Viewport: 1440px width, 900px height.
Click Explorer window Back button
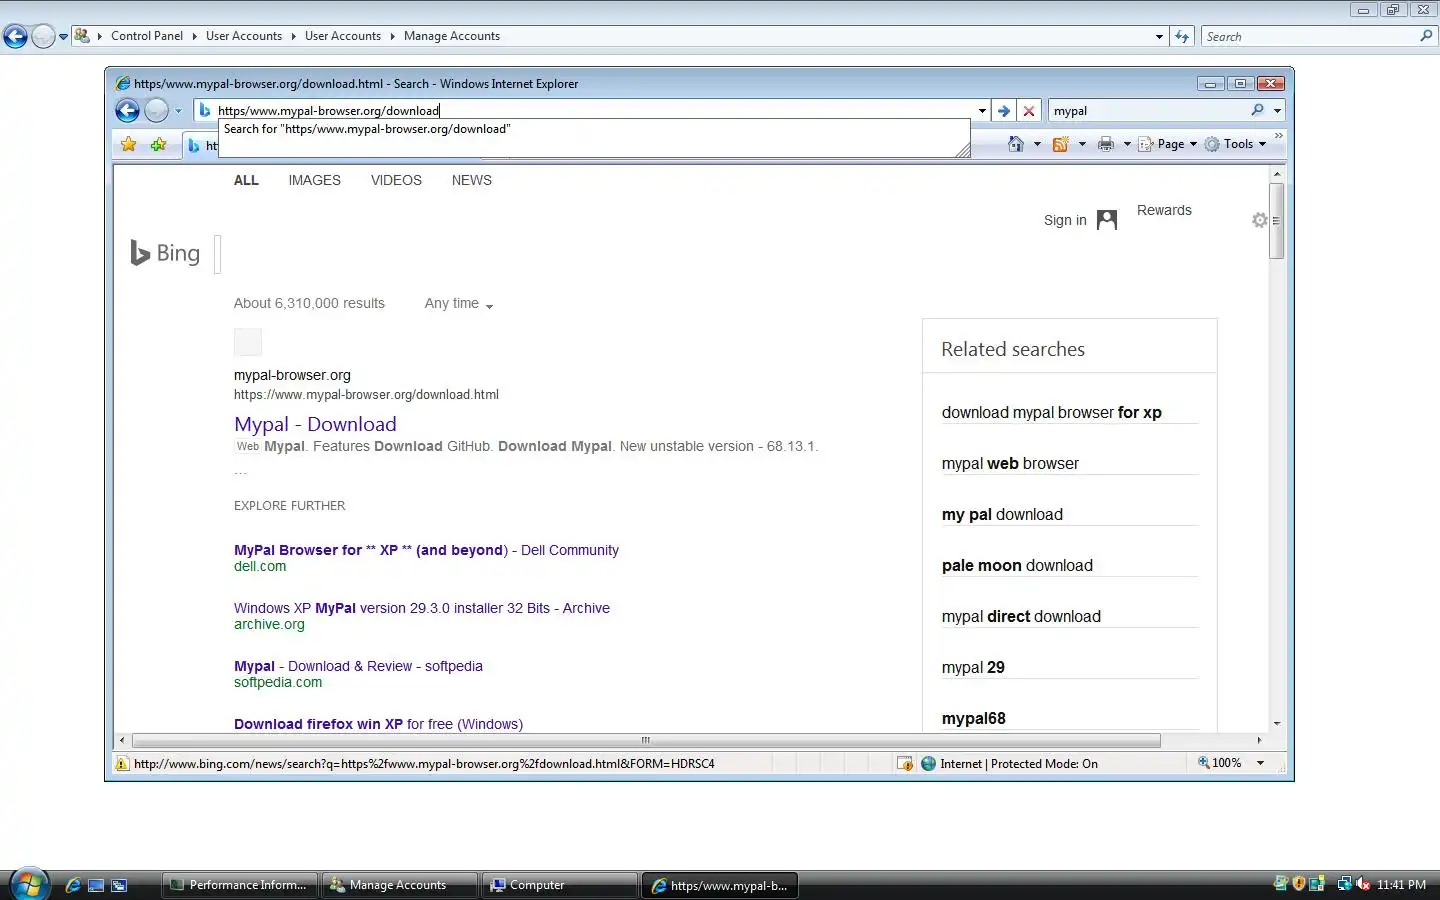[15, 37]
